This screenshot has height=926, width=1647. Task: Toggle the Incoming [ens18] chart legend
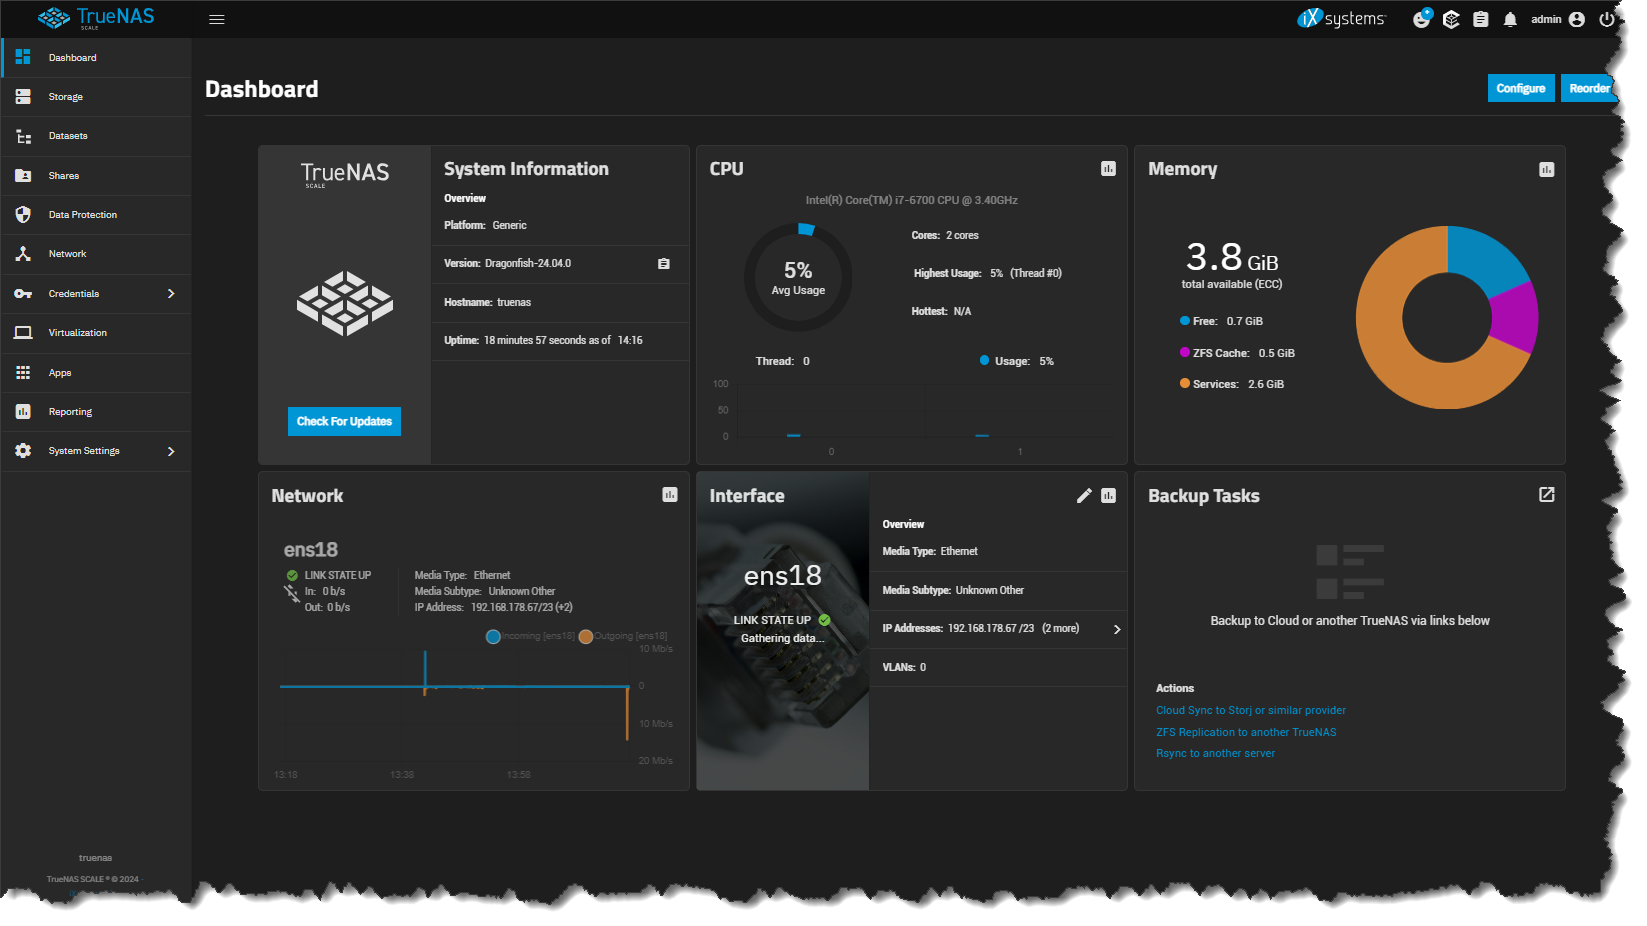pos(532,636)
